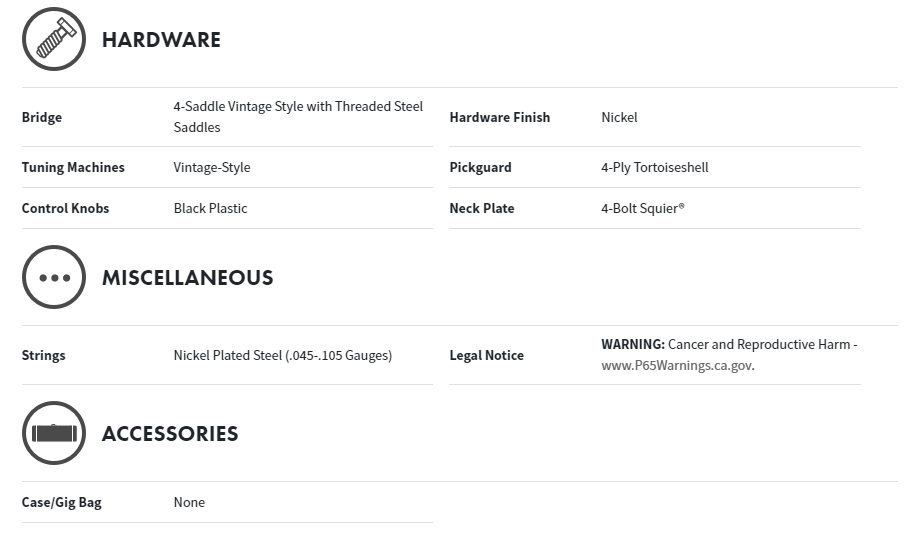Select the Hardware Finish label
The width and height of the screenshot is (916, 537).
pos(499,117)
